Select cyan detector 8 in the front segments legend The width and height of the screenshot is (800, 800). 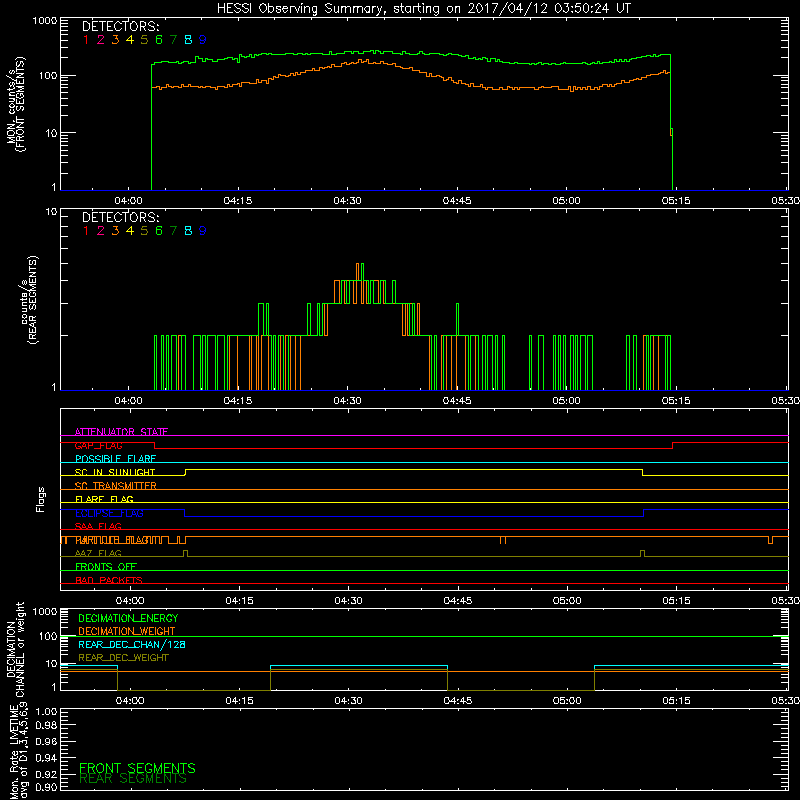coord(188,39)
